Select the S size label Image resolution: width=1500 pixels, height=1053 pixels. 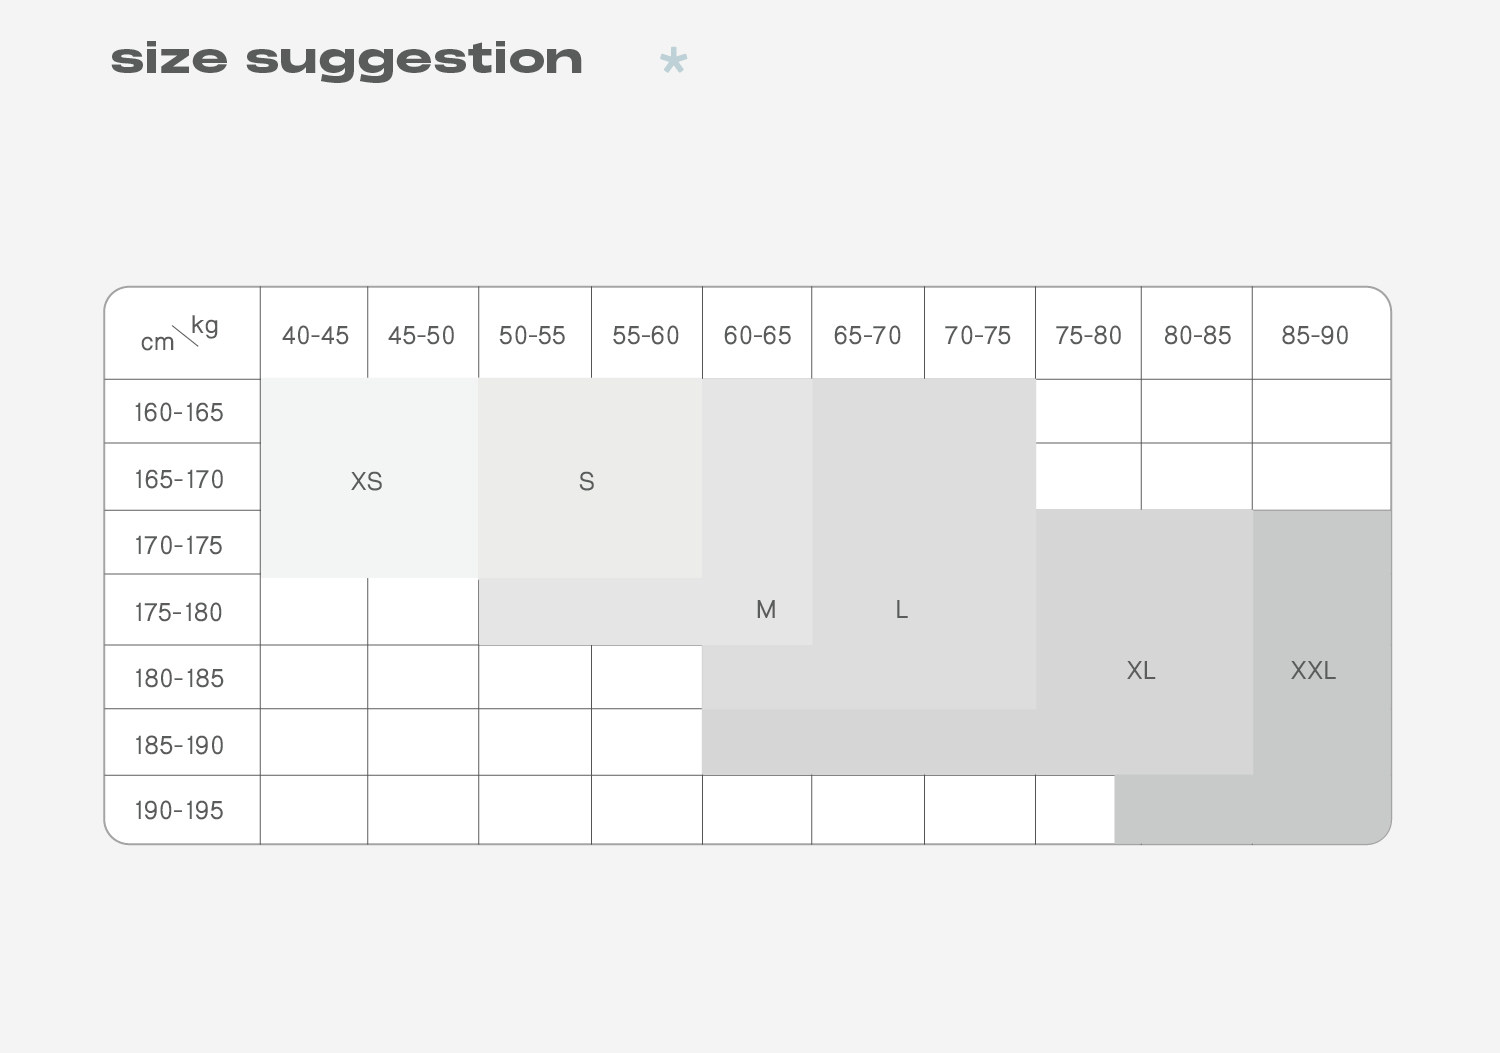[x=587, y=481]
